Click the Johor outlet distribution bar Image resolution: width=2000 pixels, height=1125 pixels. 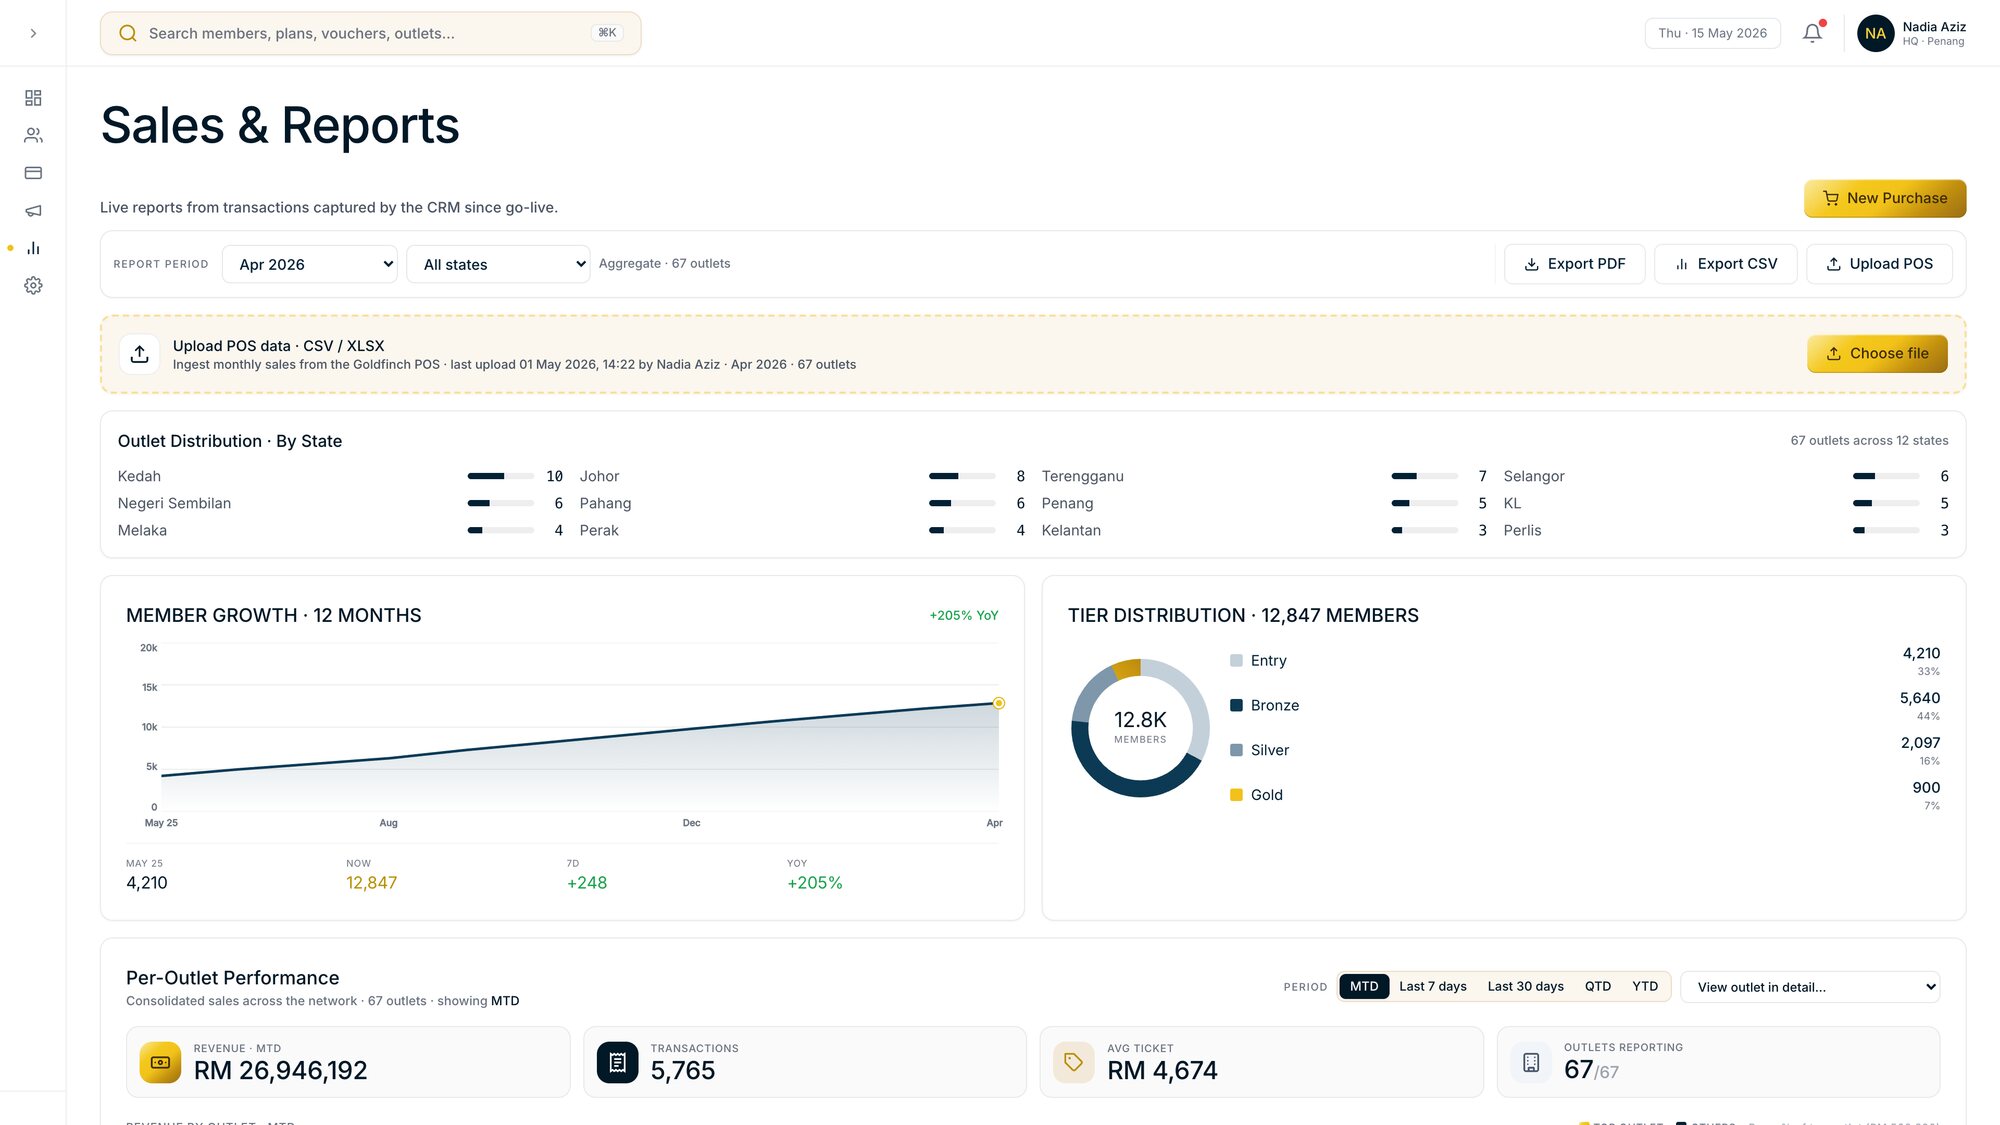(962, 476)
